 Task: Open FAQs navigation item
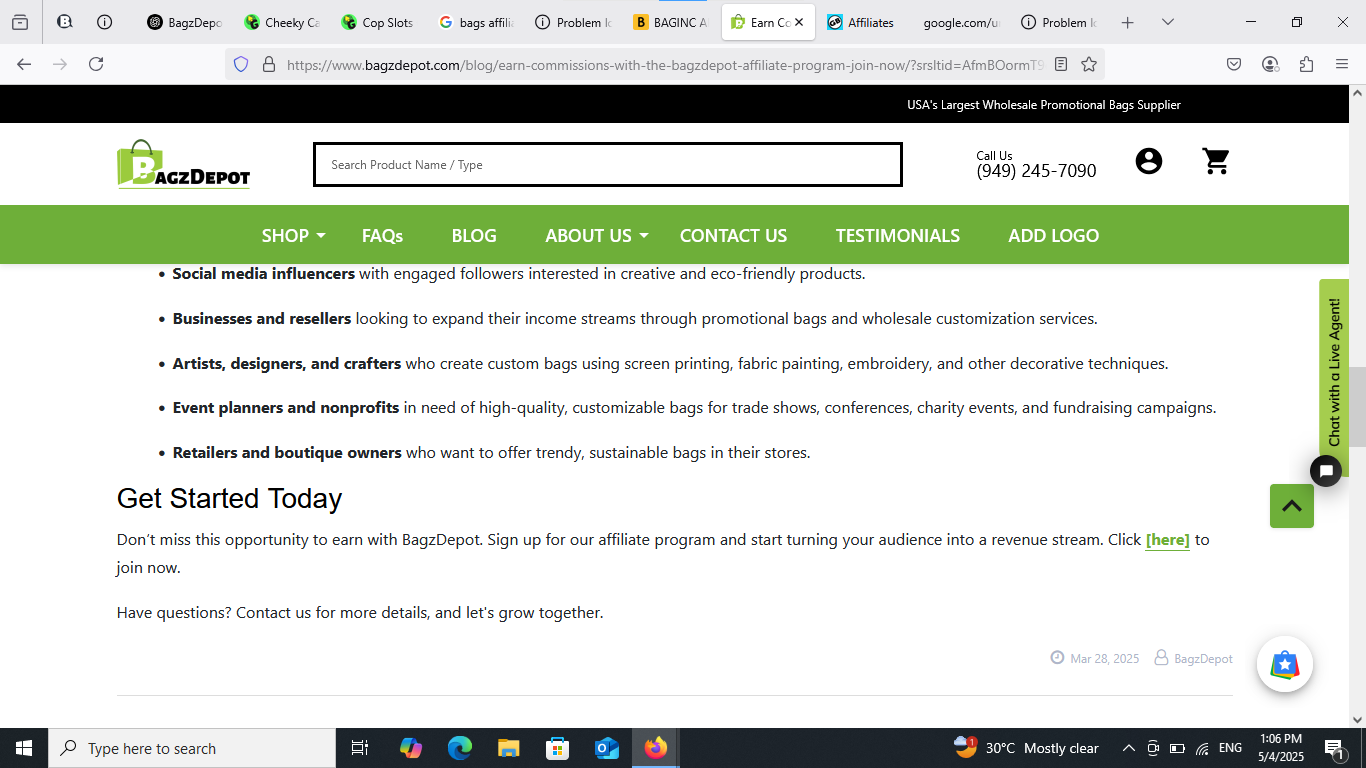point(382,235)
